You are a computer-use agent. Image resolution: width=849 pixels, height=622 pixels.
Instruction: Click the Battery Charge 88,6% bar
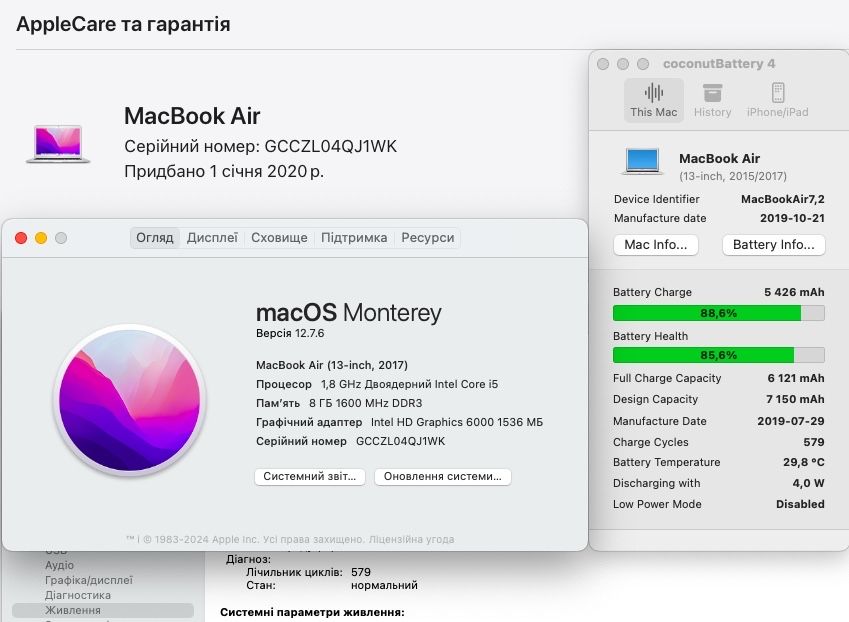(719, 313)
